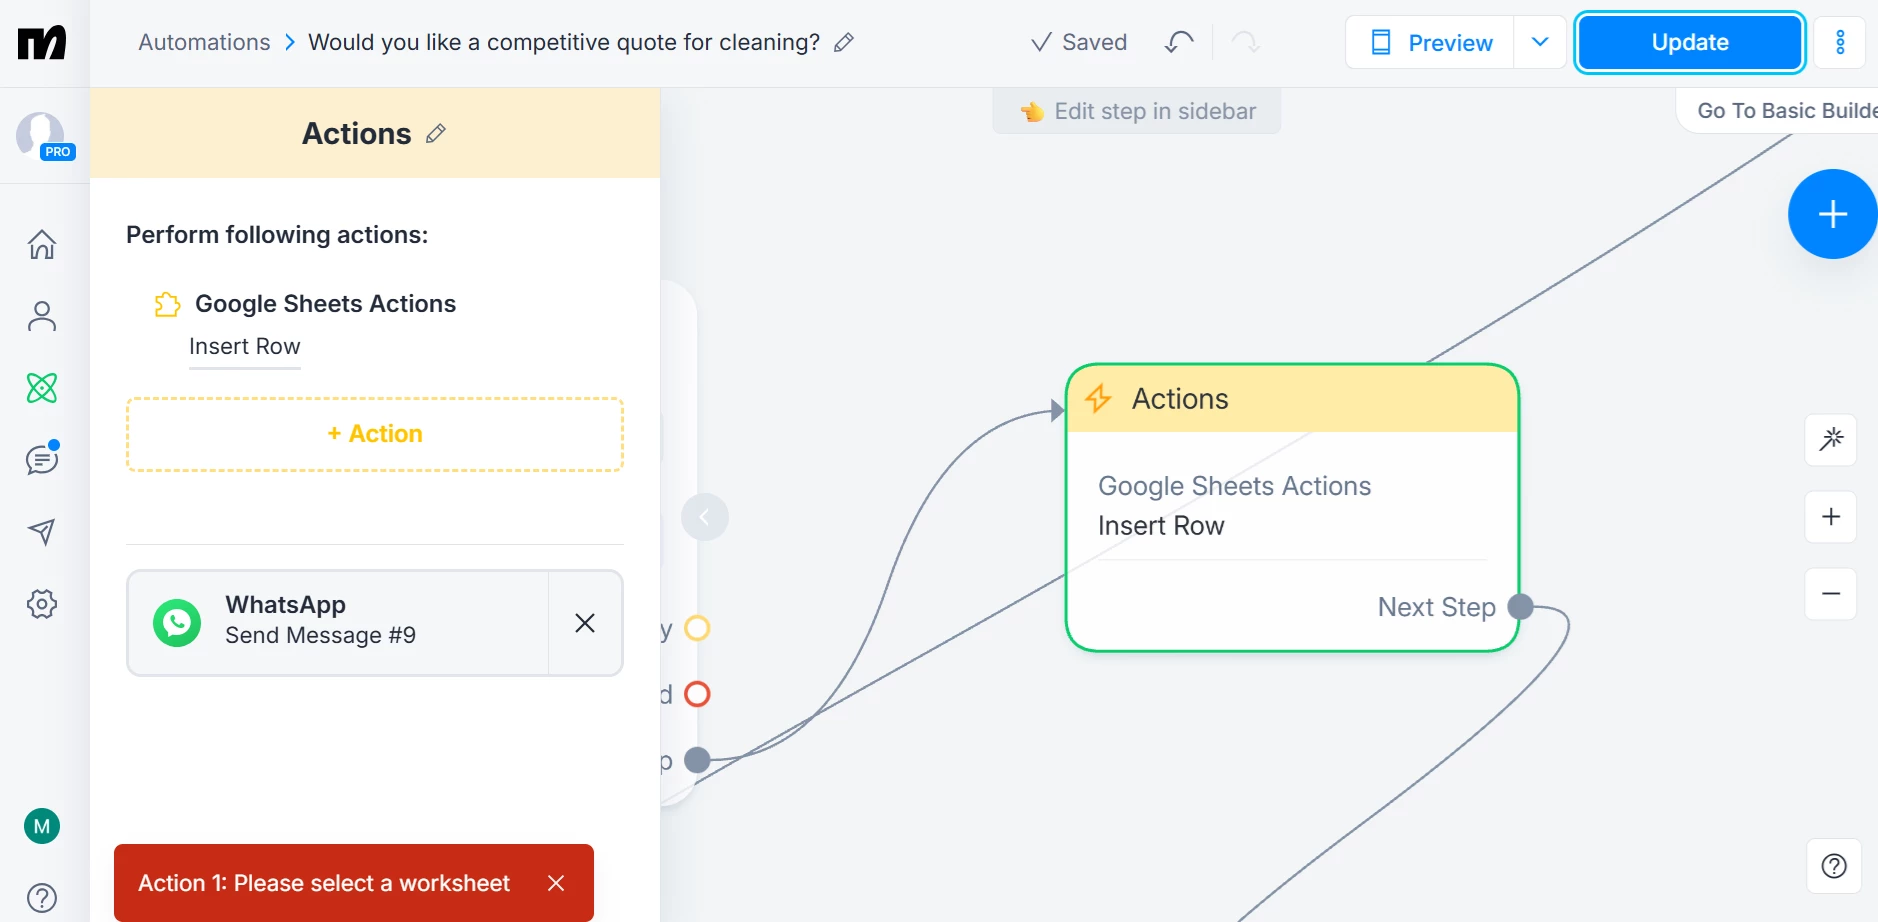
Task: Collapse the sidebar with arrow button
Action: 705,517
